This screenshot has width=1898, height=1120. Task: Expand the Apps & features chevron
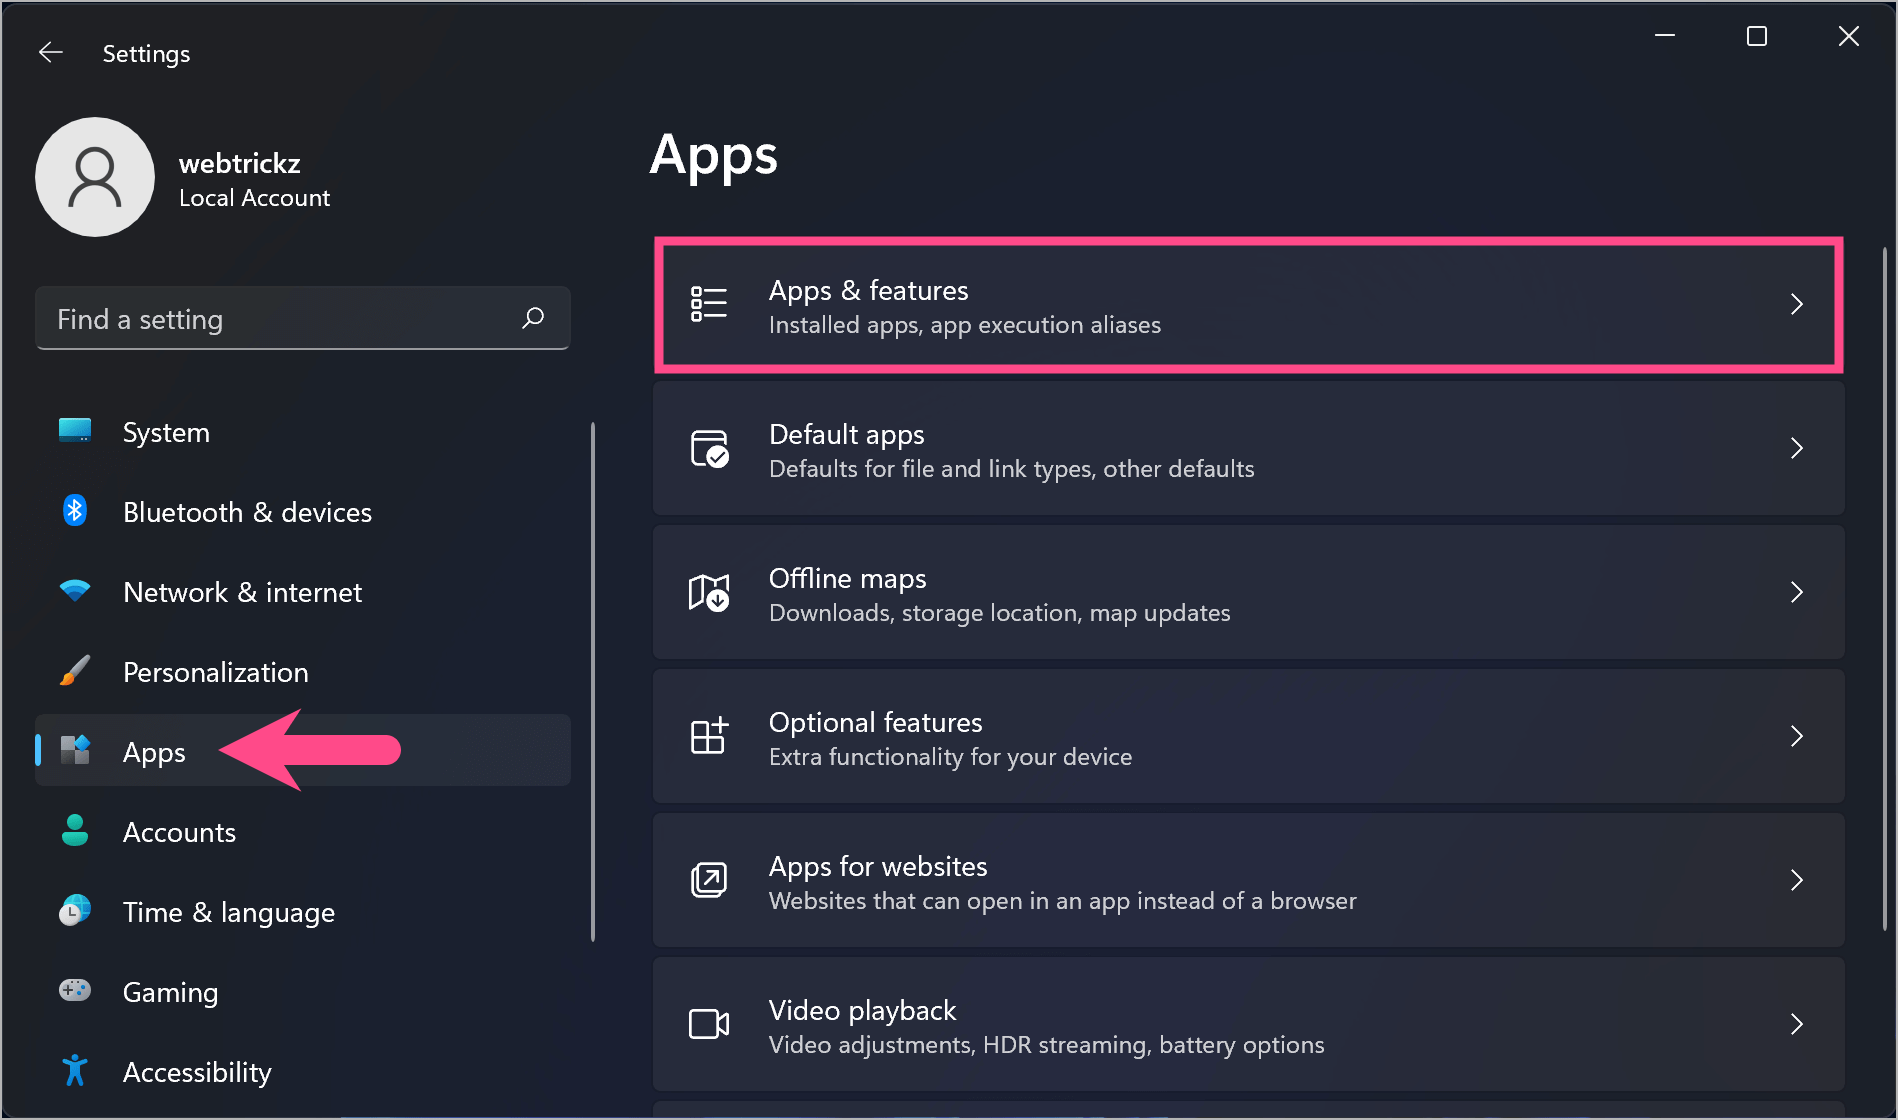pos(1796,304)
